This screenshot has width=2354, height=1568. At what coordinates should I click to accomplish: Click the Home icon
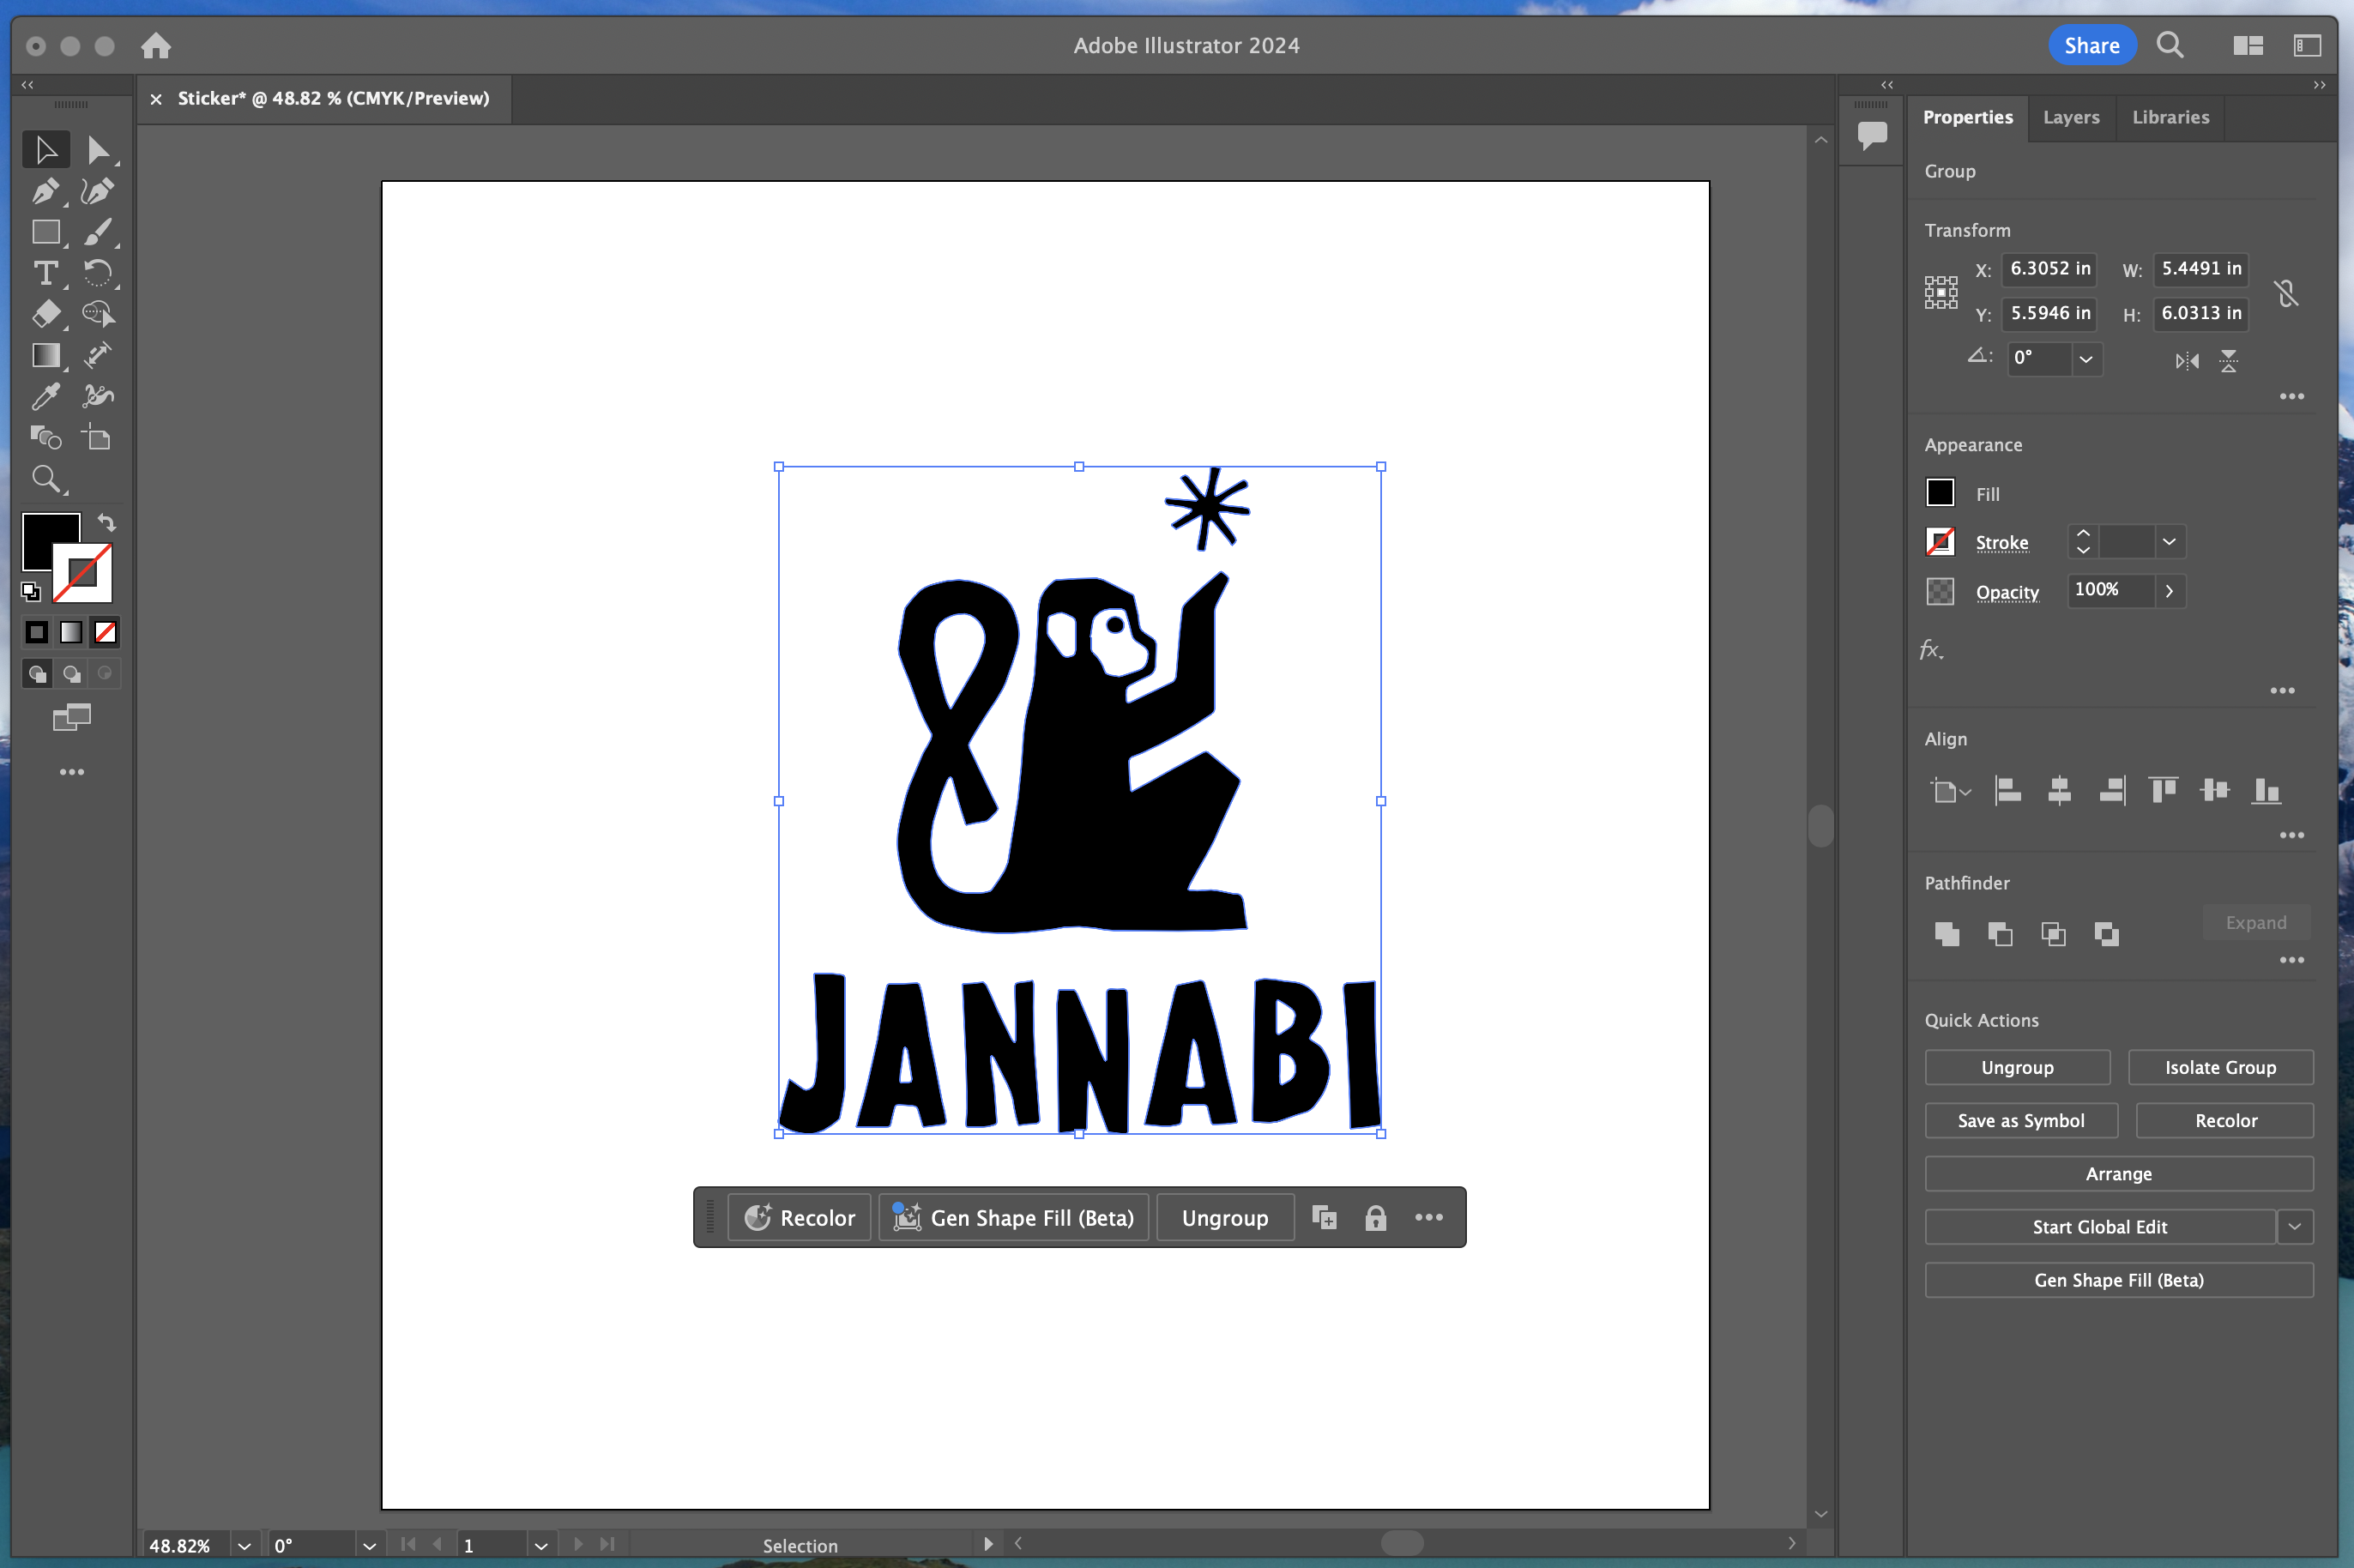pos(156,45)
